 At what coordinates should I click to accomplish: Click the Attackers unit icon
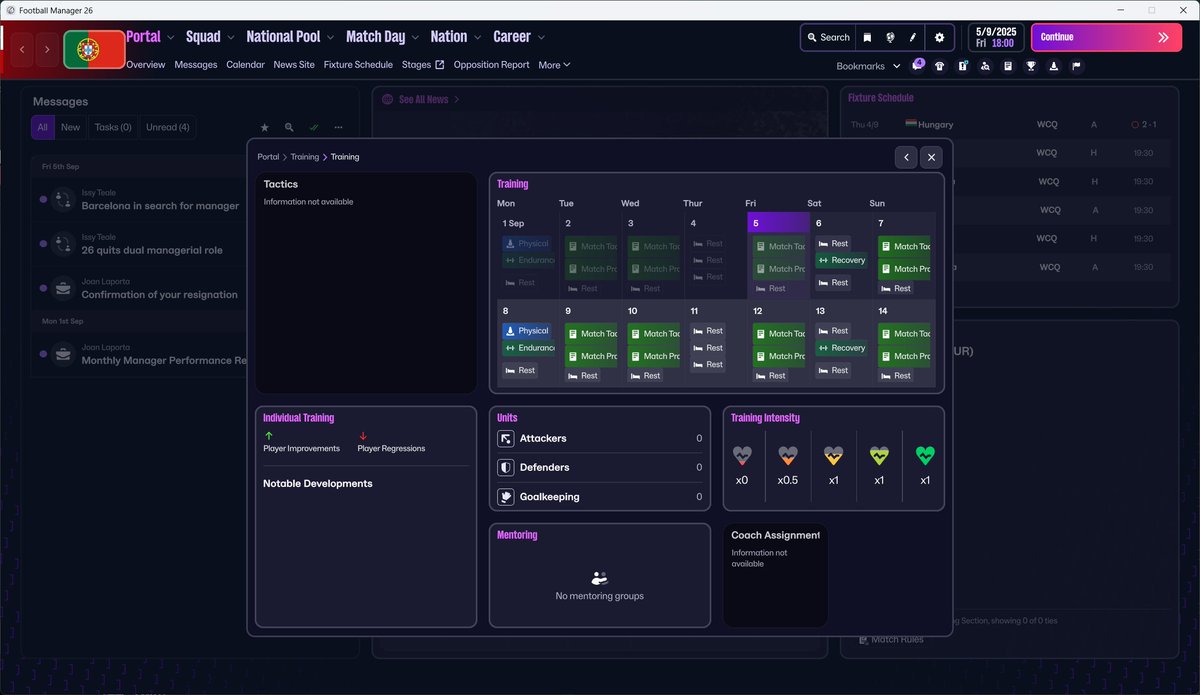tap(506, 438)
